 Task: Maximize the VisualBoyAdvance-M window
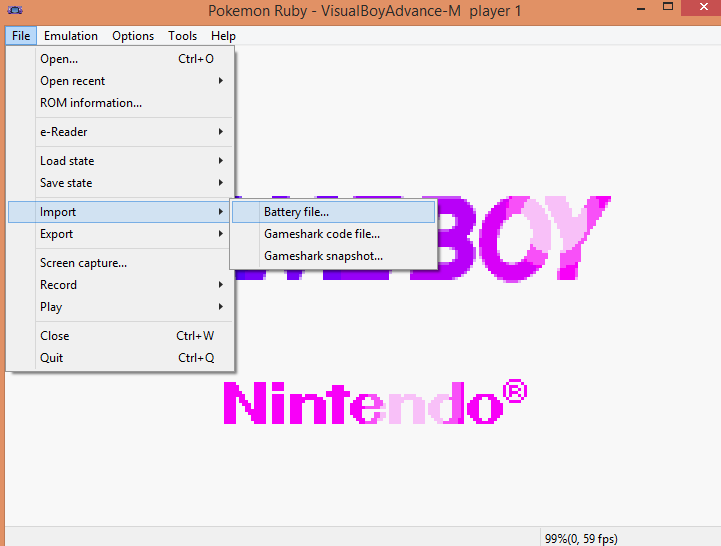[668, 7]
